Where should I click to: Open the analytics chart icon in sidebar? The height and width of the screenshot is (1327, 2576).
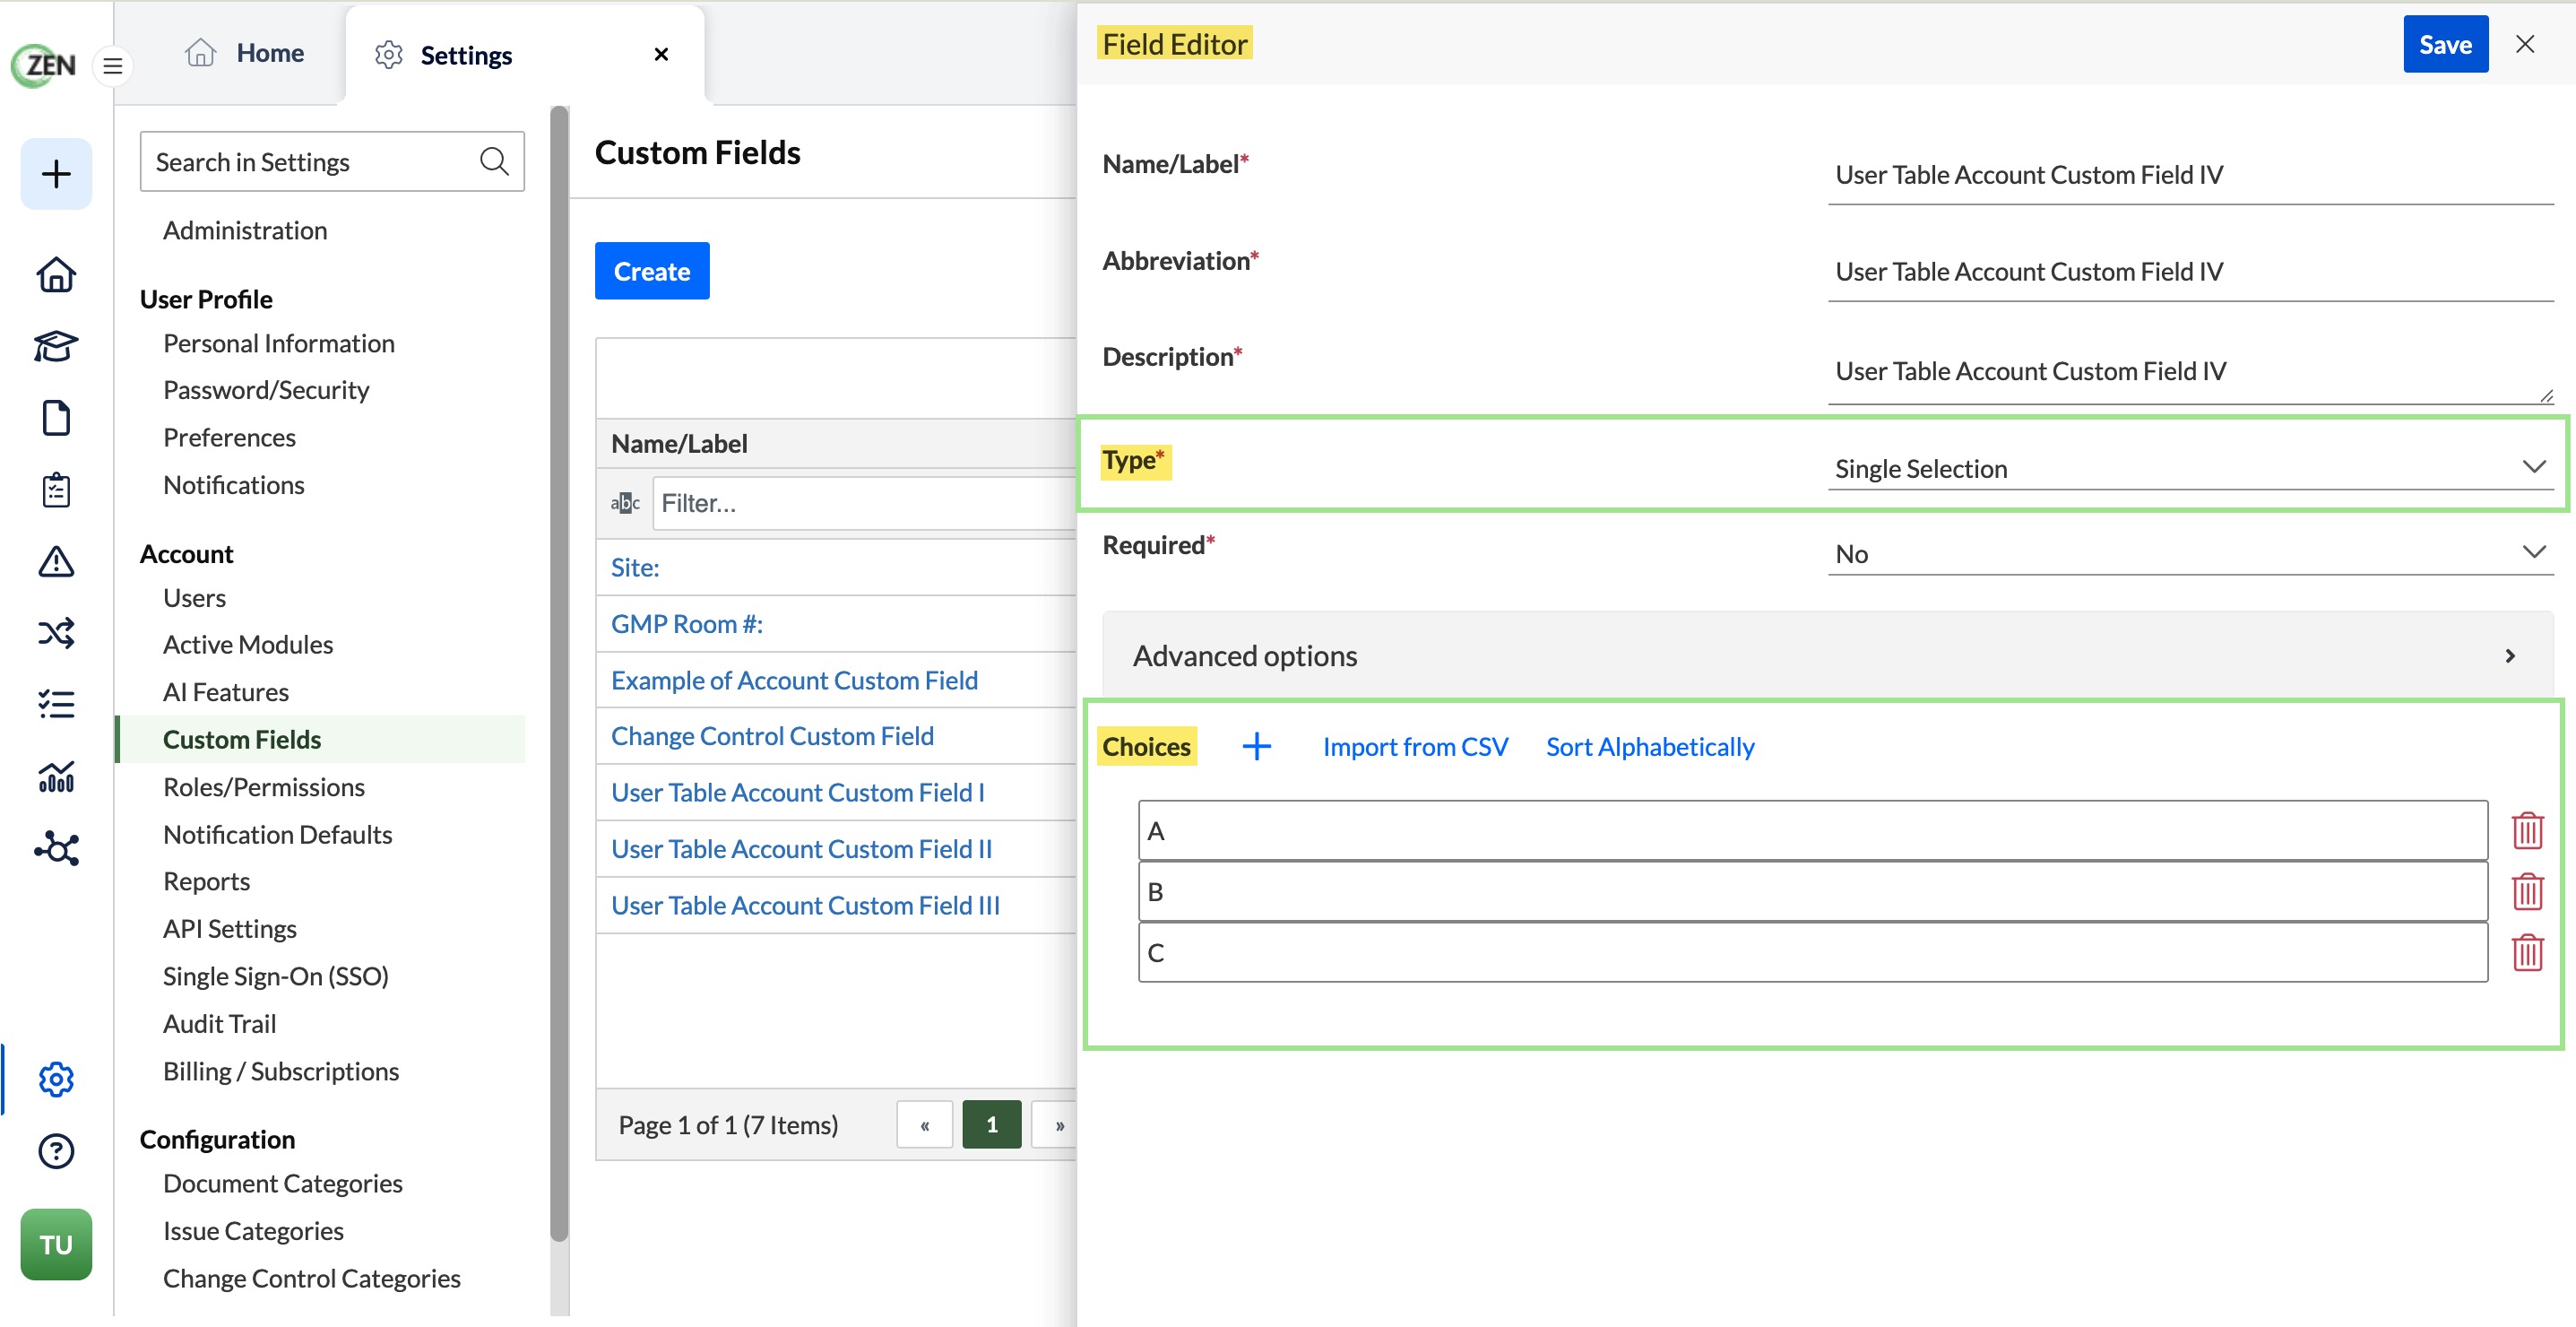[56, 777]
